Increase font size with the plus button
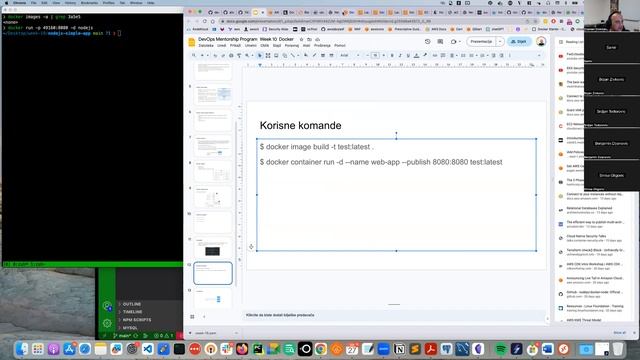 coord(383,55)
